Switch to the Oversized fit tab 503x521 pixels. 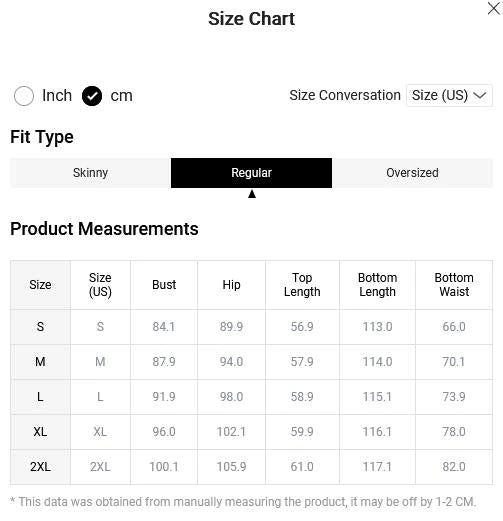[412, 173]
